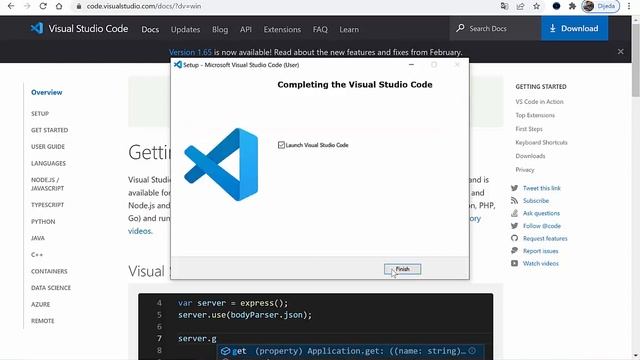Toggle Launch Visual Studio Code checkbox
Image resolution: width=640 pixels, height=360 pixels.
[281, 145]
